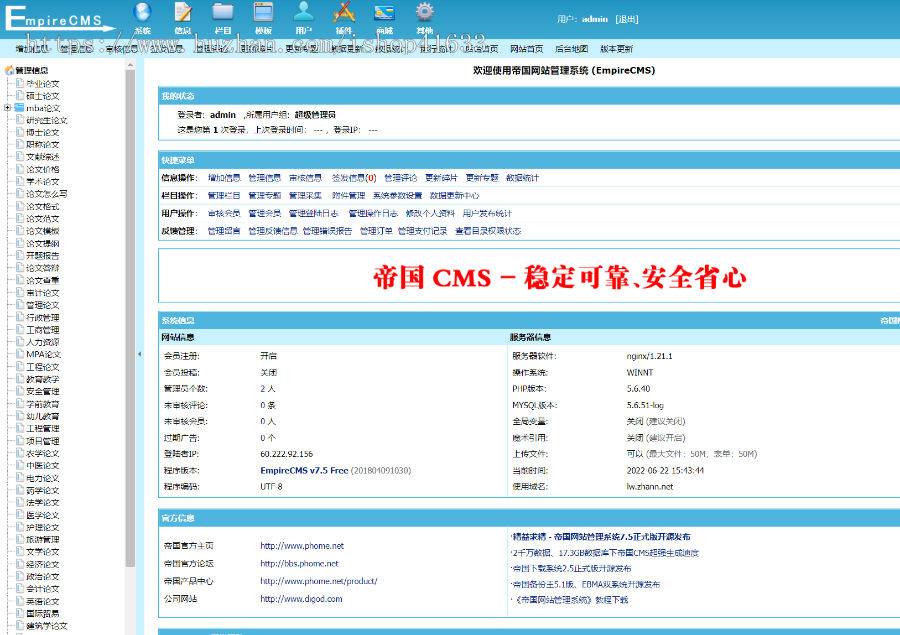The width and height of the screenshot is (900, 635).
Task: Click EmpireCMS v7.5 Free version link
Action: pyautogui.click(x=304, y=470)
